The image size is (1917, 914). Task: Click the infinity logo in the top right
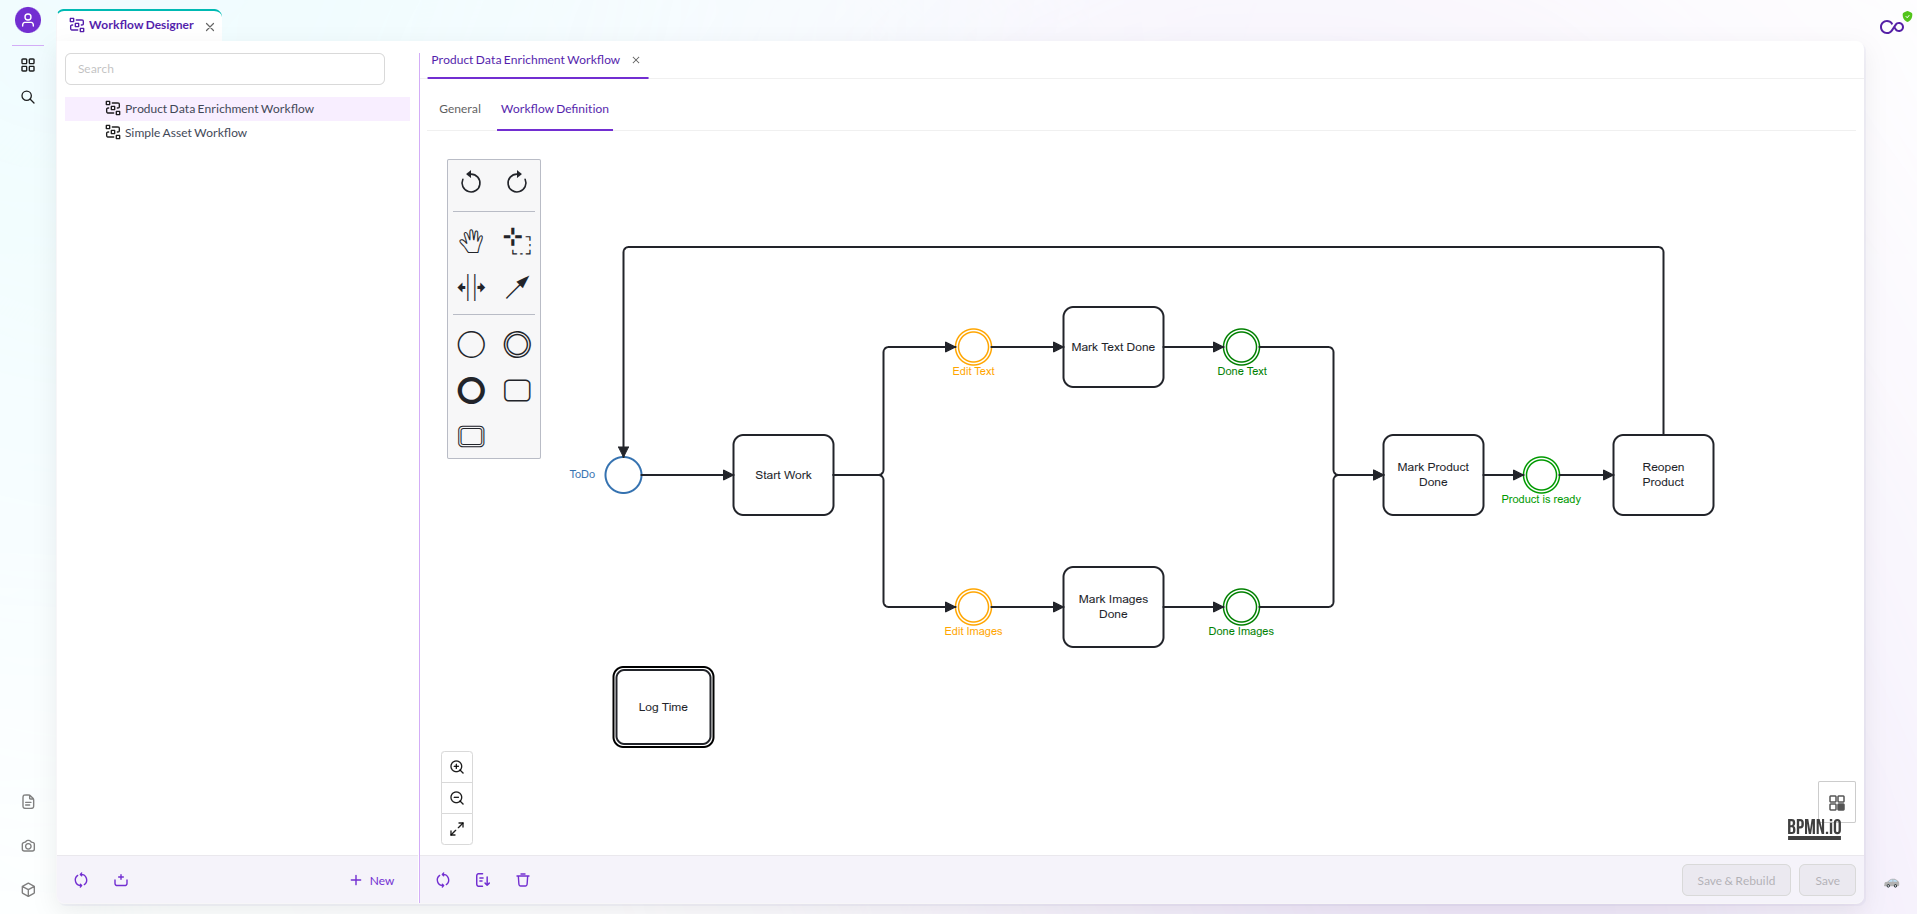pyautogui.click(x=1892, y=27)
